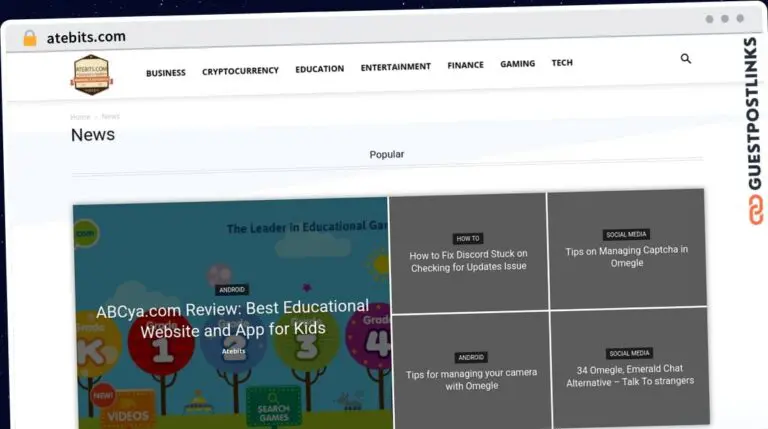
Task: Click the Home breadcrumb link
Action: [80, 117]
